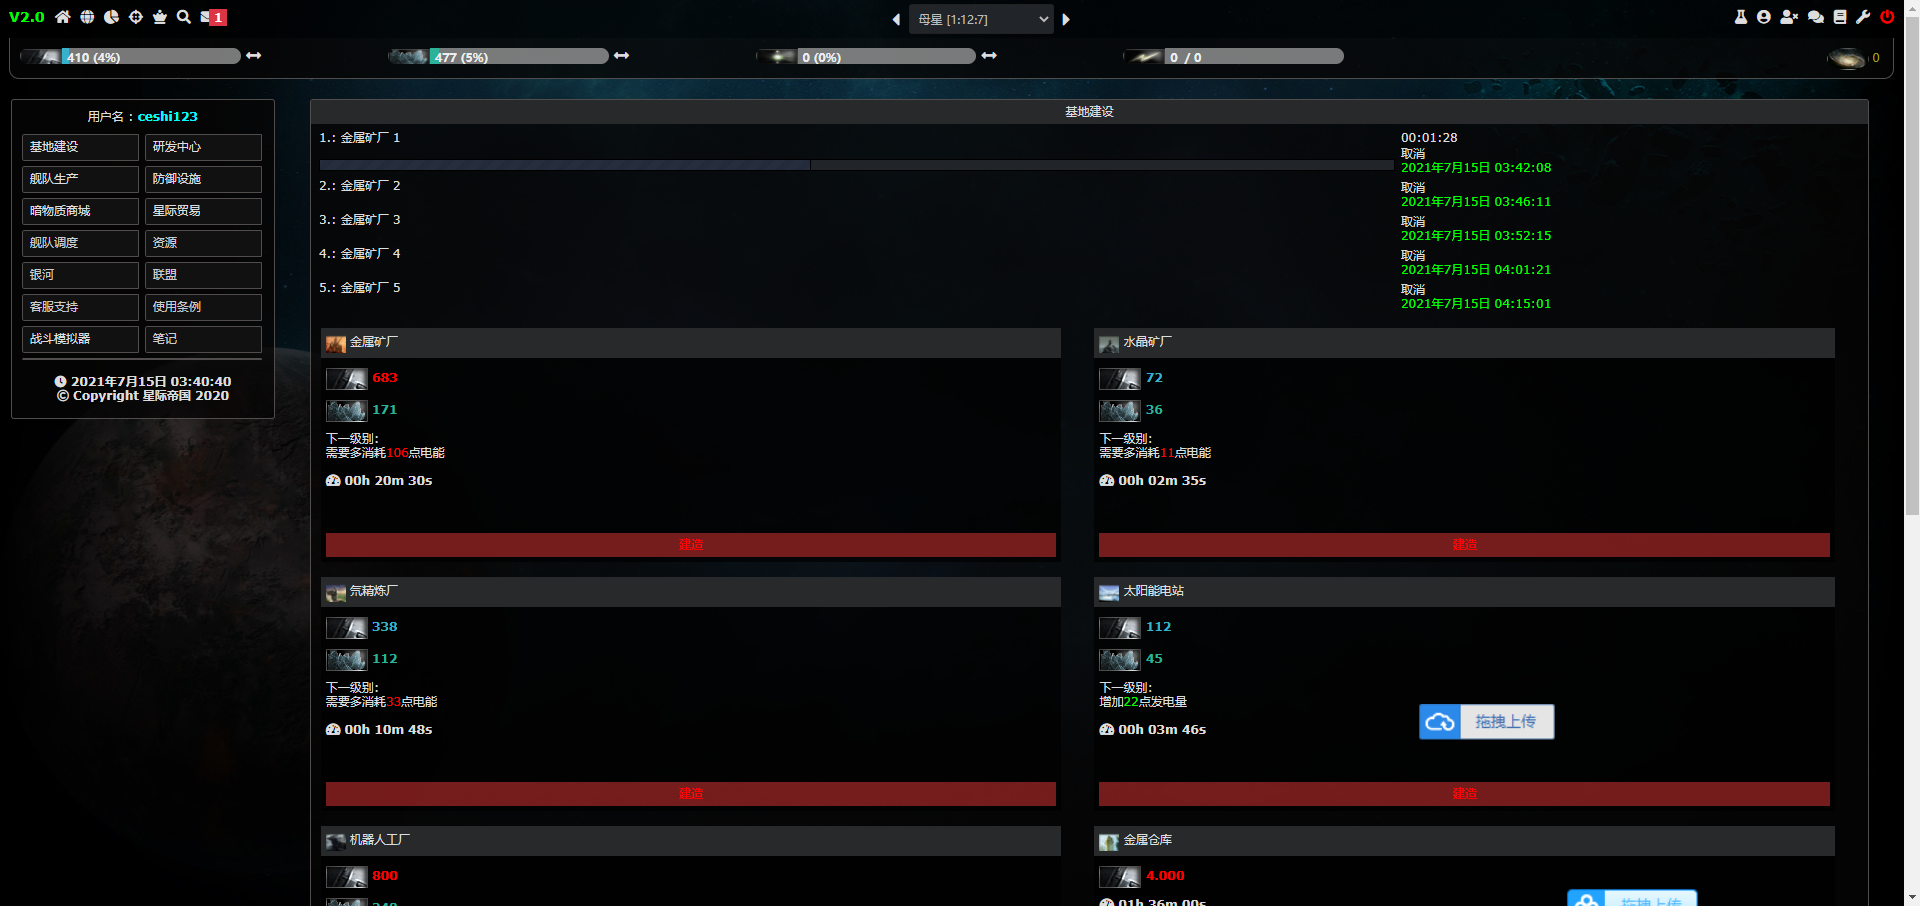Open 客服支持 in the sidebar menu

pos(80,307)
